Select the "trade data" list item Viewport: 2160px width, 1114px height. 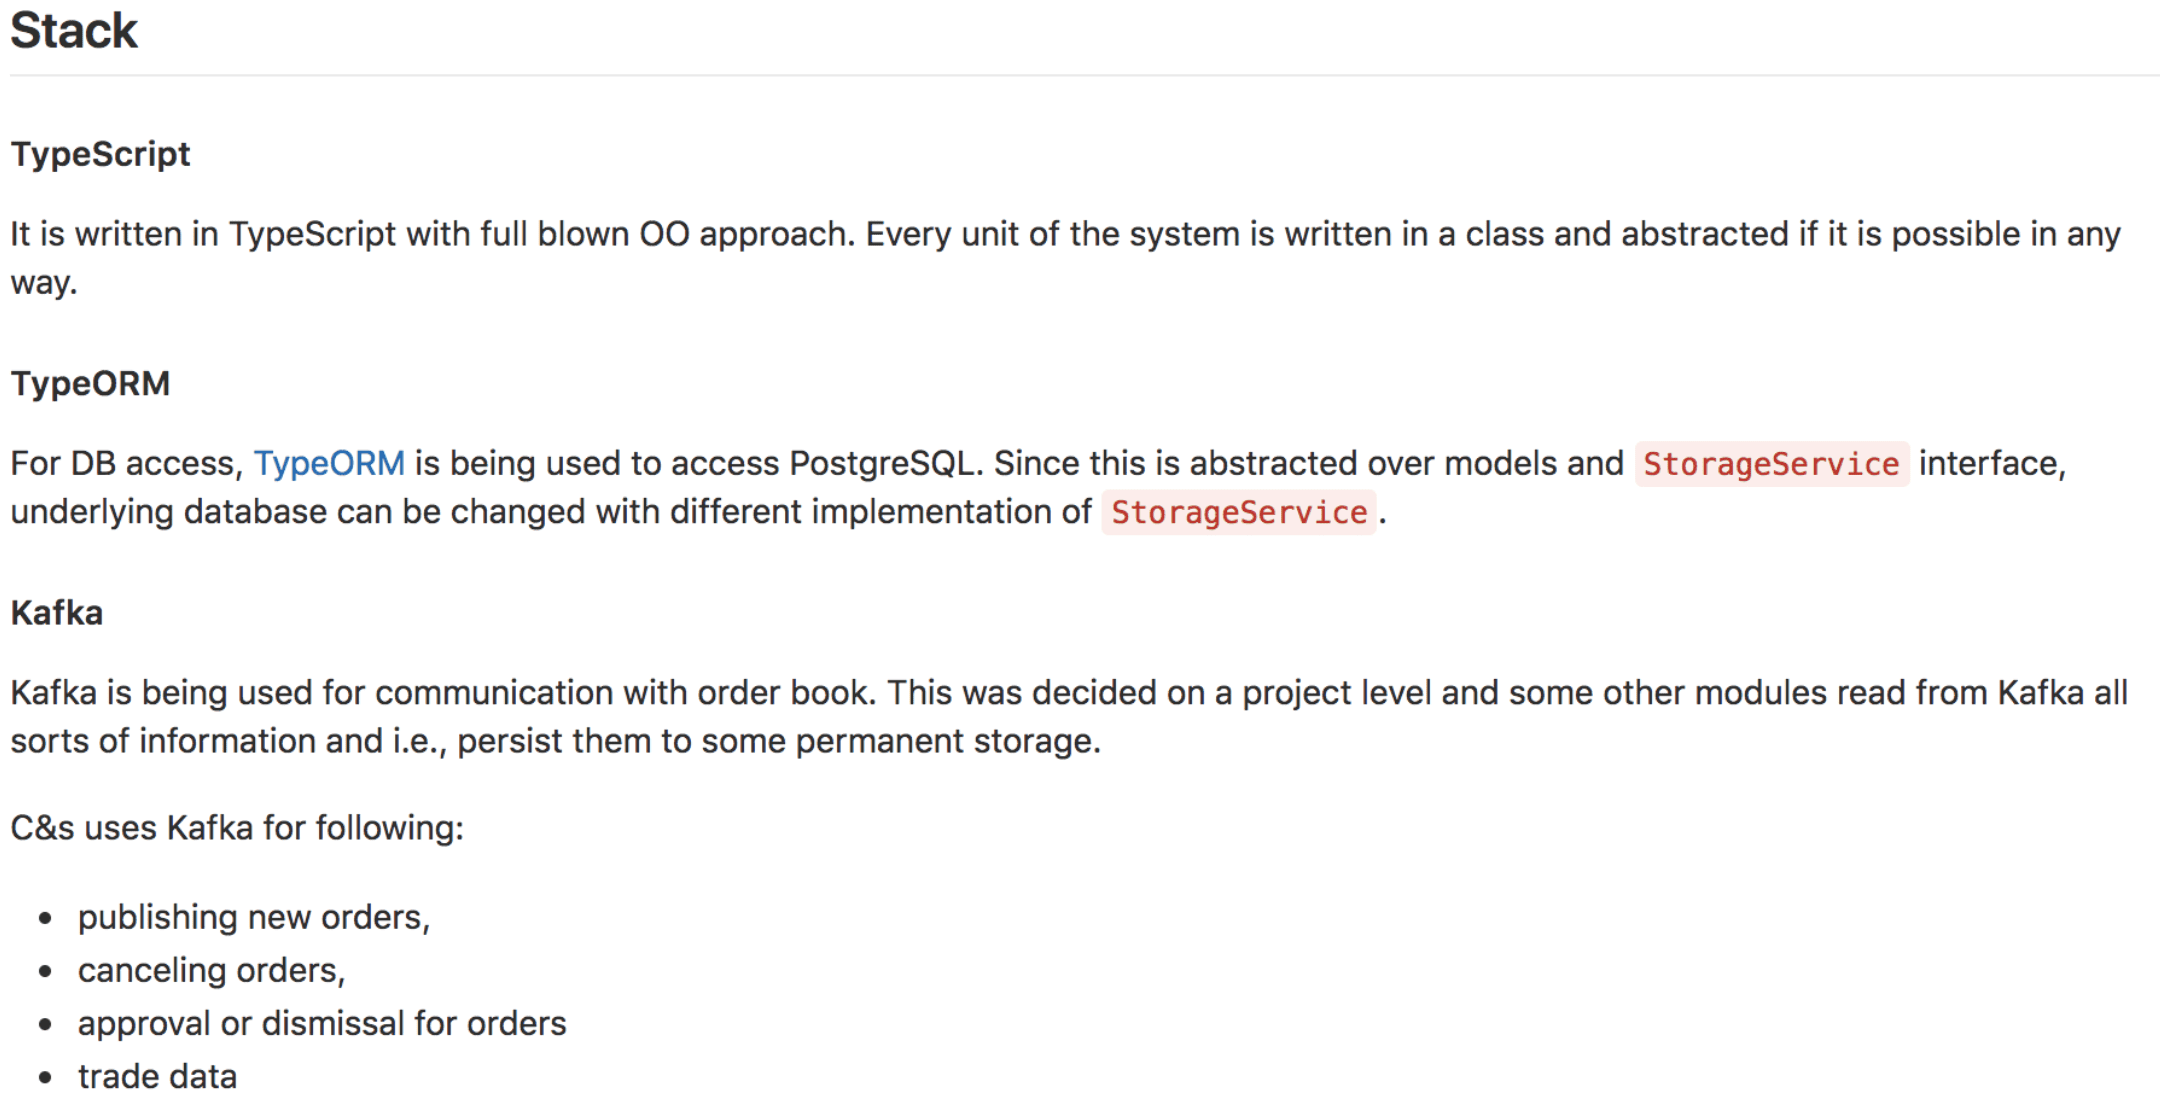(157, 1076)
